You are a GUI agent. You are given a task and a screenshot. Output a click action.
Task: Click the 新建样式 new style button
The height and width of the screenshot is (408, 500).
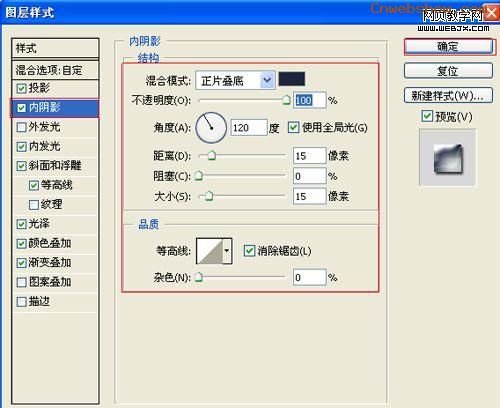point(448,96)
